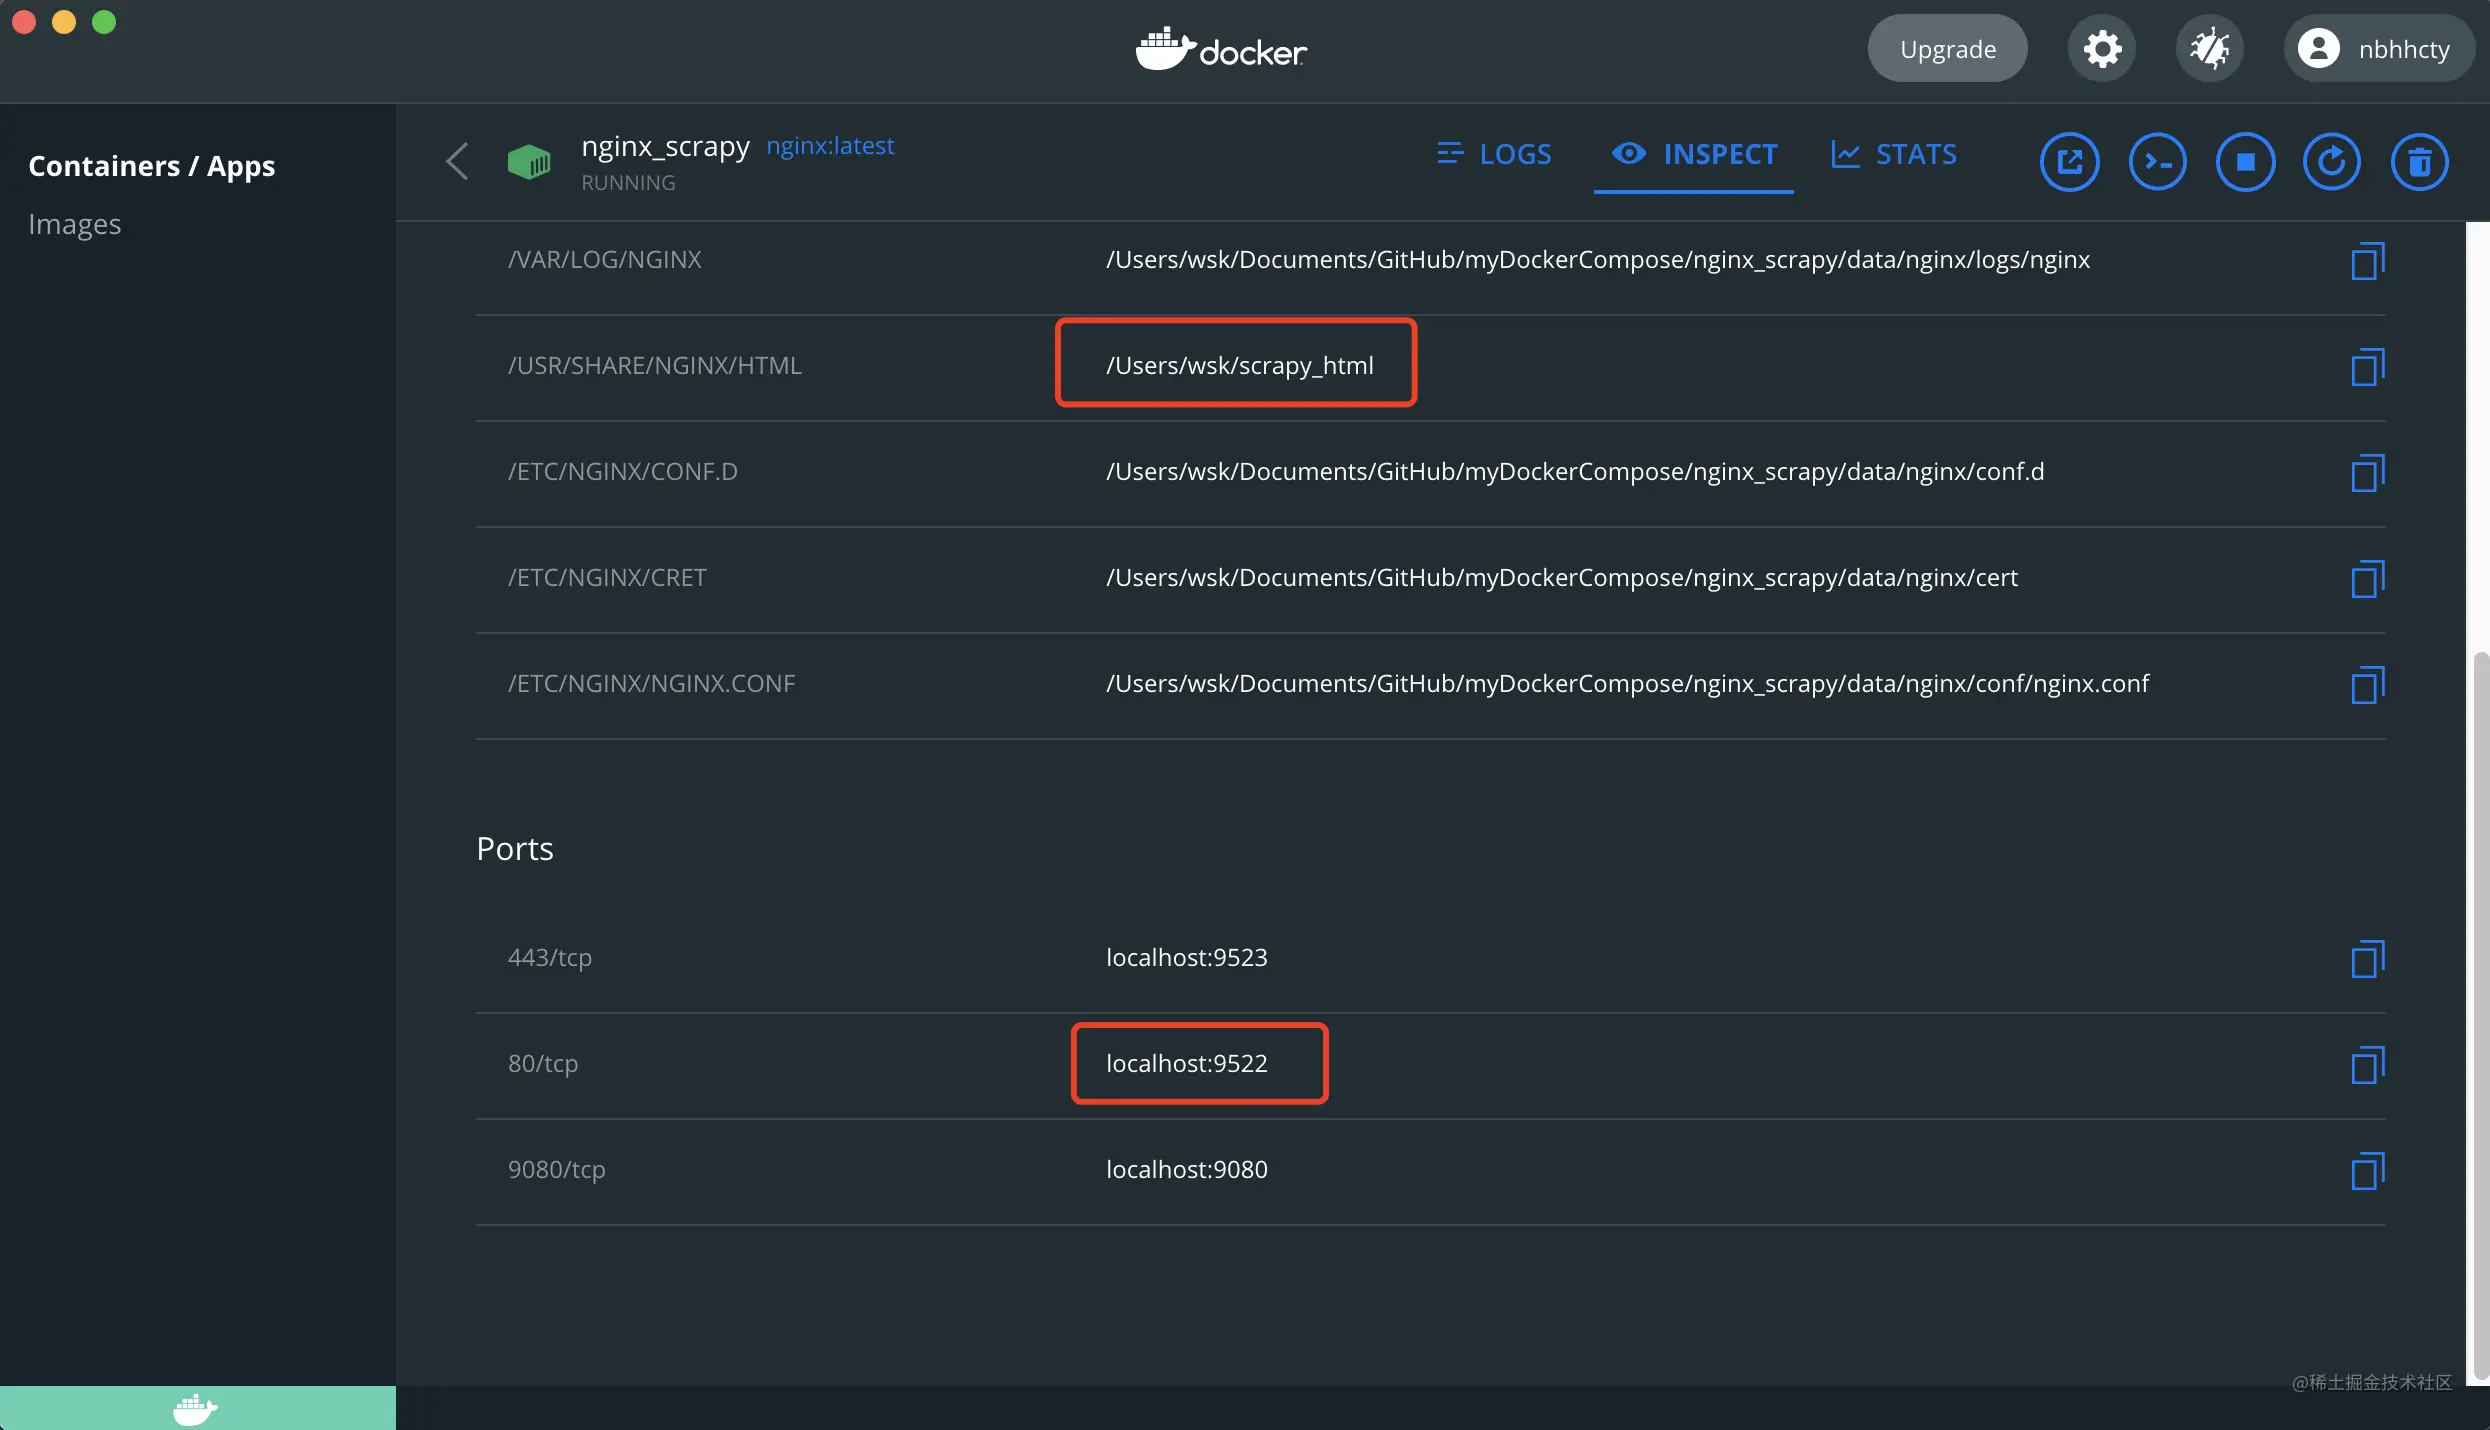Open the nbhhcty account menu

tap(2378, 49)
